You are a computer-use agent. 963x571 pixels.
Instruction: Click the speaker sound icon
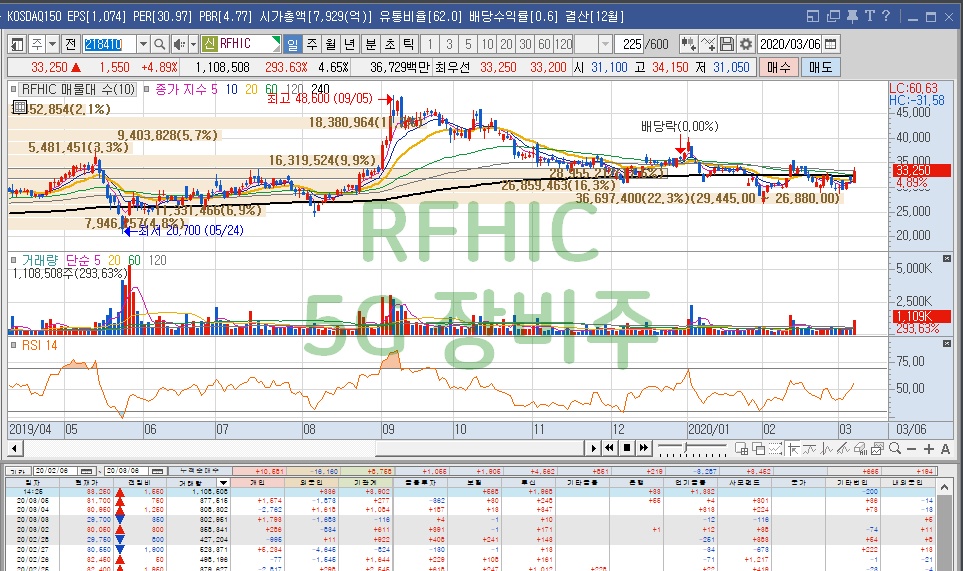click(x=179, y=44)
